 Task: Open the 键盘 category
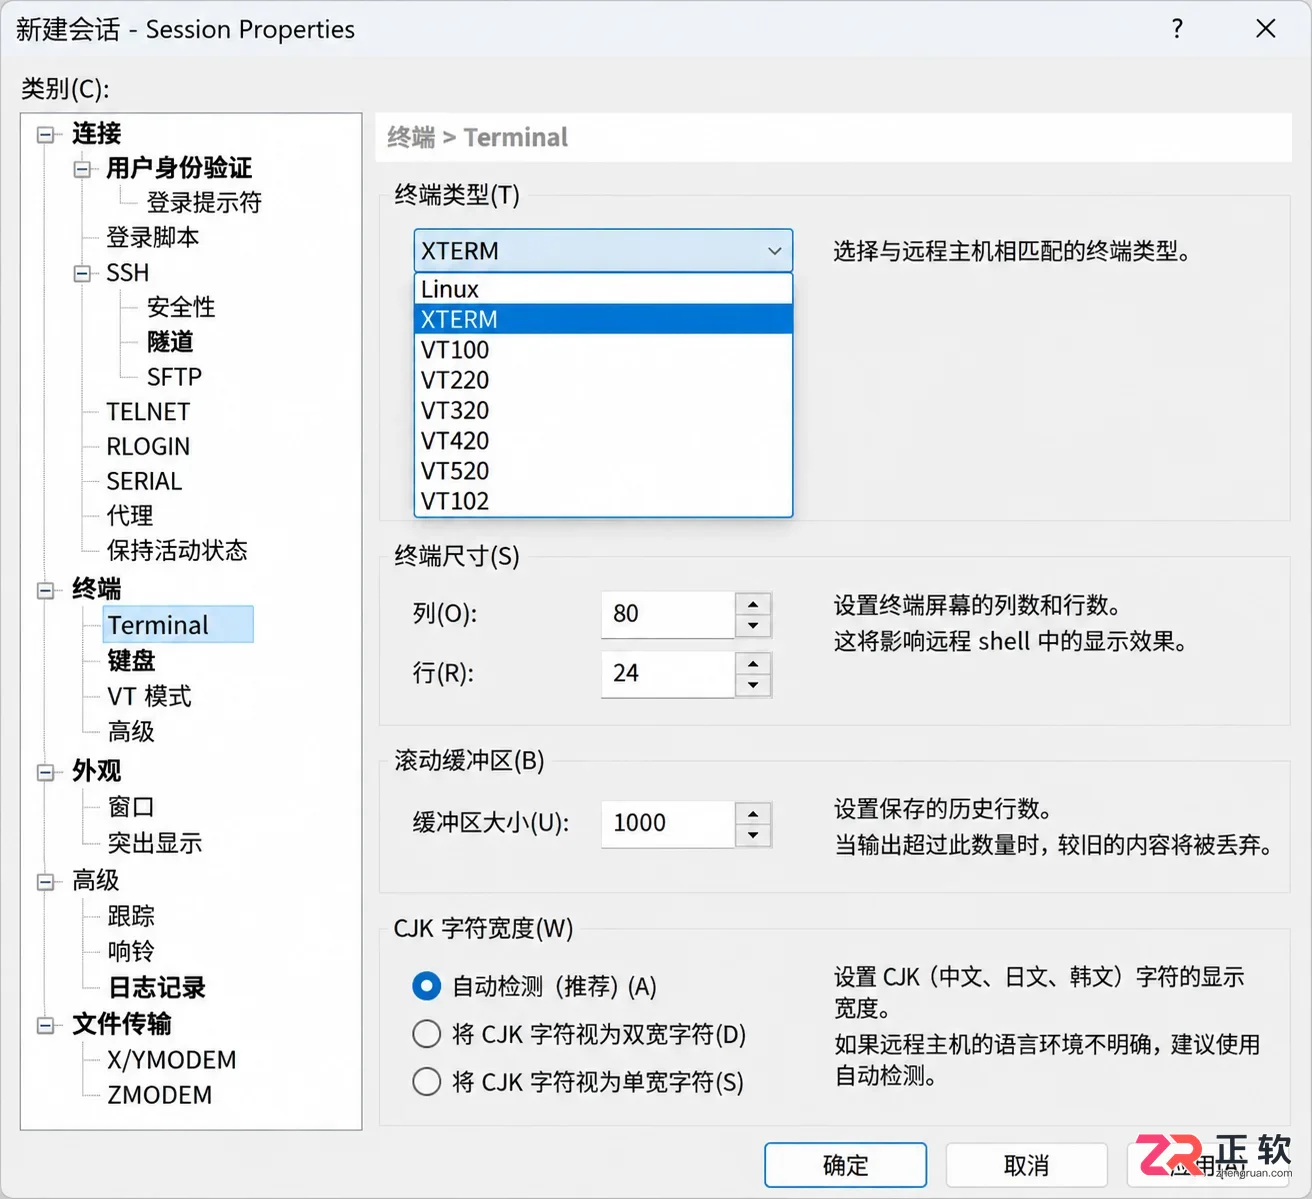(x=131, y=661)
